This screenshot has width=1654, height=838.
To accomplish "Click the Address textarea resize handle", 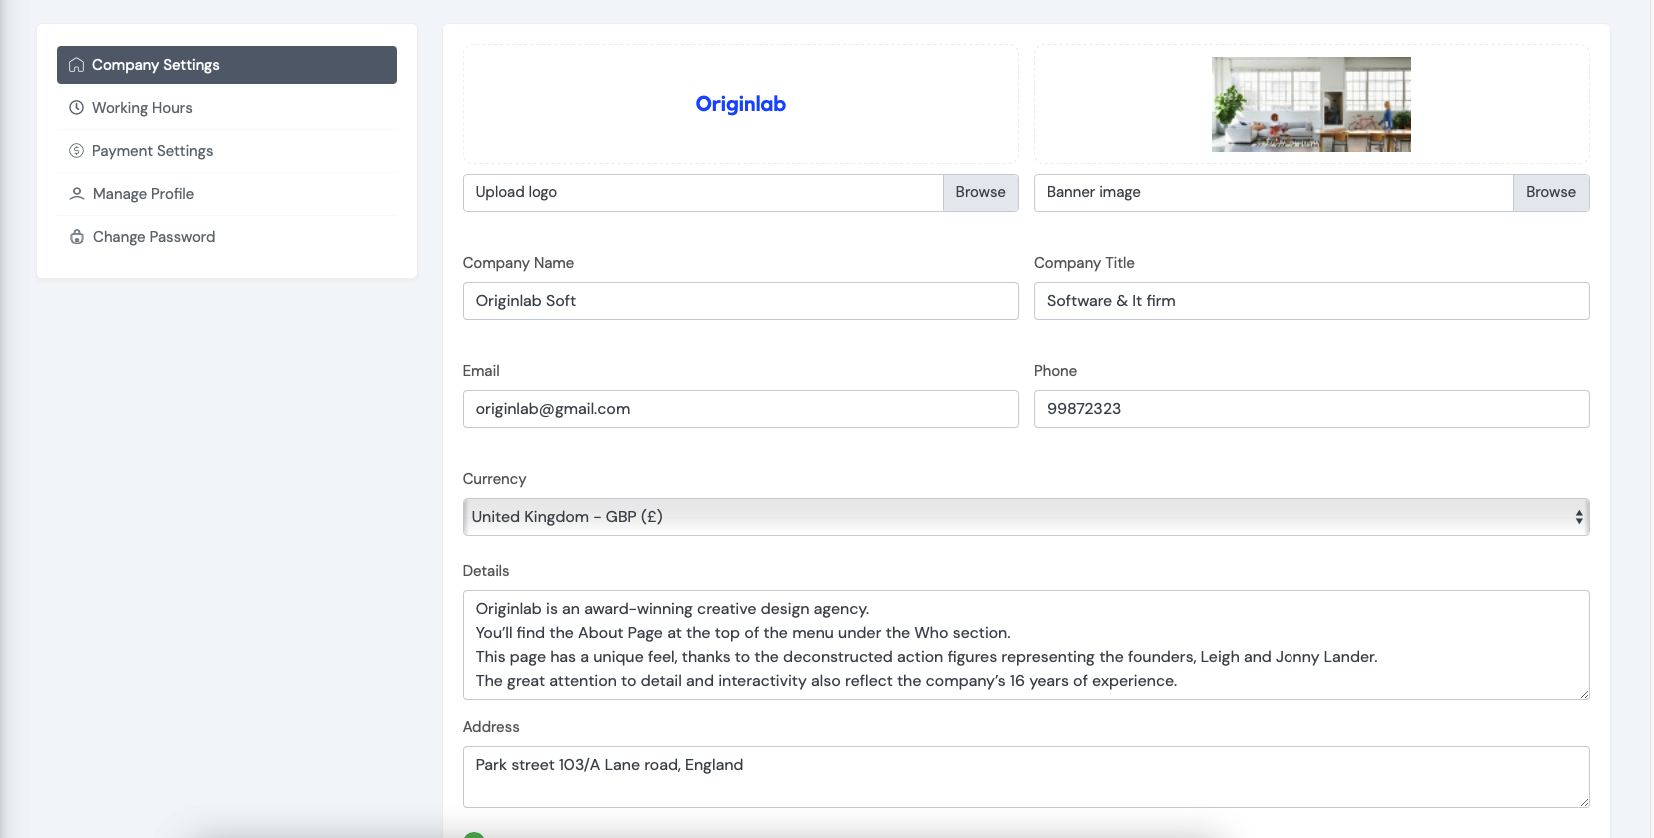I will click(x=1584, y=802).
